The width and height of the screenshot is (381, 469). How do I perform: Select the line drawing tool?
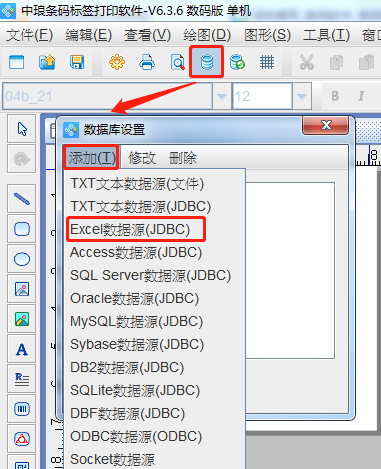(x=22, y=199)
